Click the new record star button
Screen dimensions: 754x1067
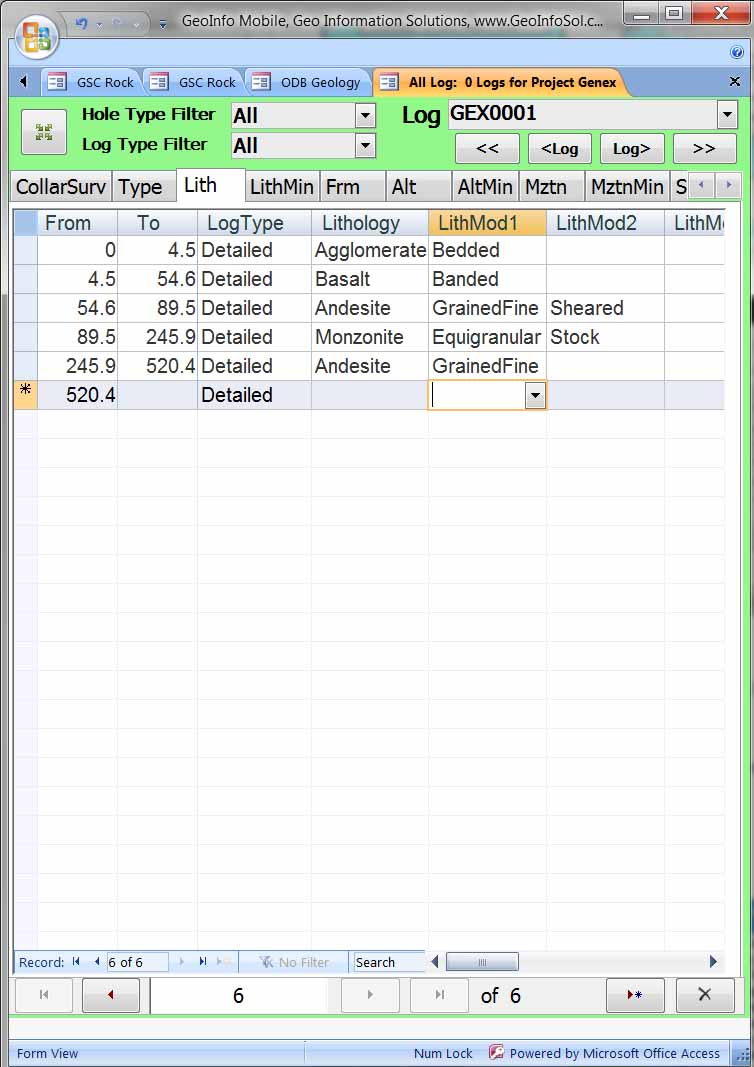pyautogui.click(x=634, y=995)
